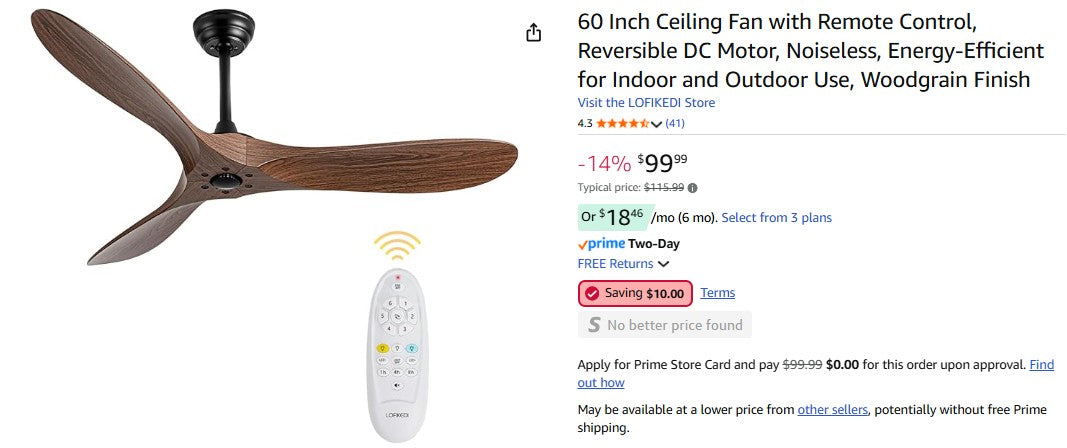Click the share icon above the product image
Viewport: 1067px width, 448px height.
click(534, 32)
